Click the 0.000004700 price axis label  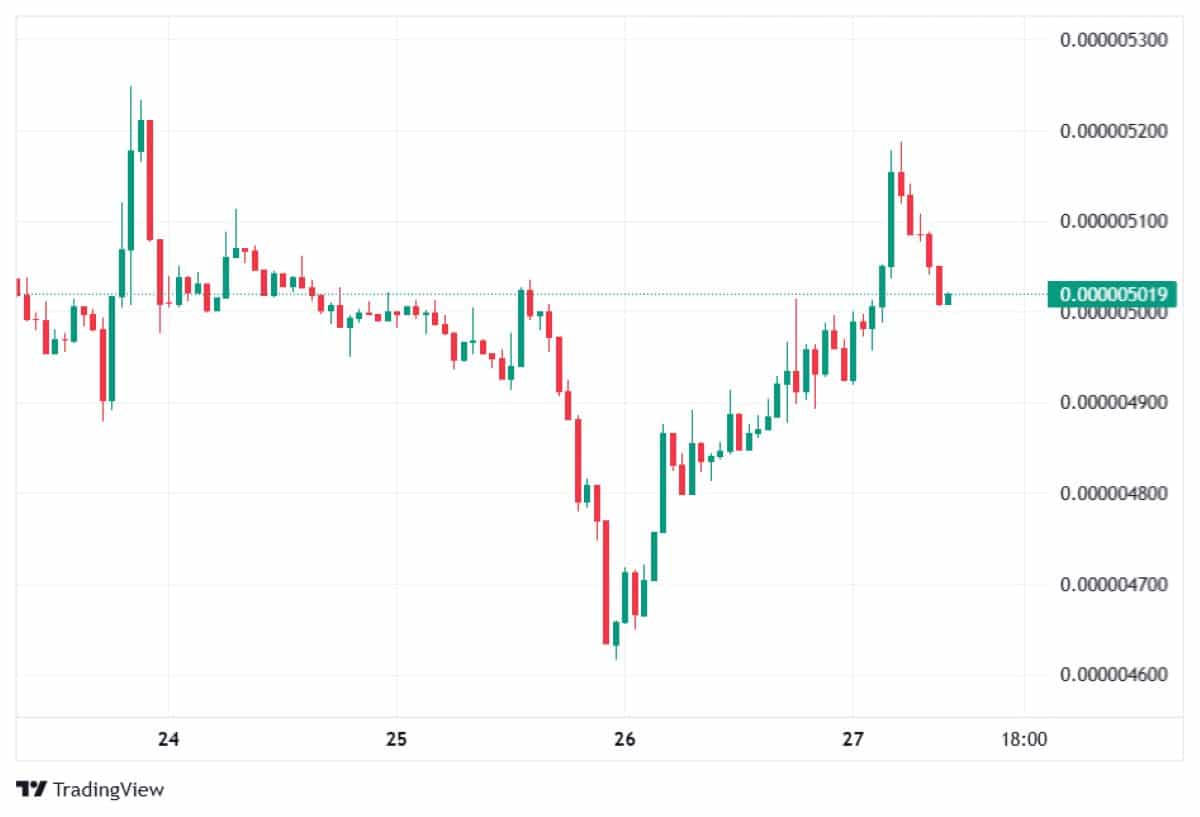click(x=1113, y=584)
